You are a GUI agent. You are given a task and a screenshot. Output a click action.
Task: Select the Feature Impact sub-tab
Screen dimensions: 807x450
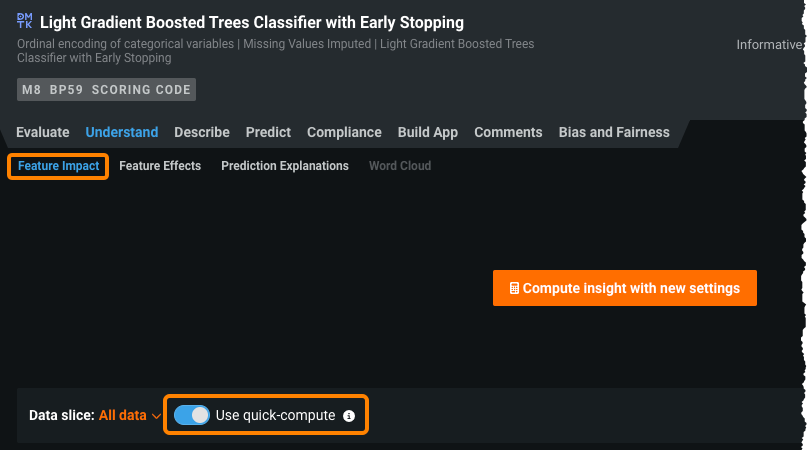coord(59,166)
